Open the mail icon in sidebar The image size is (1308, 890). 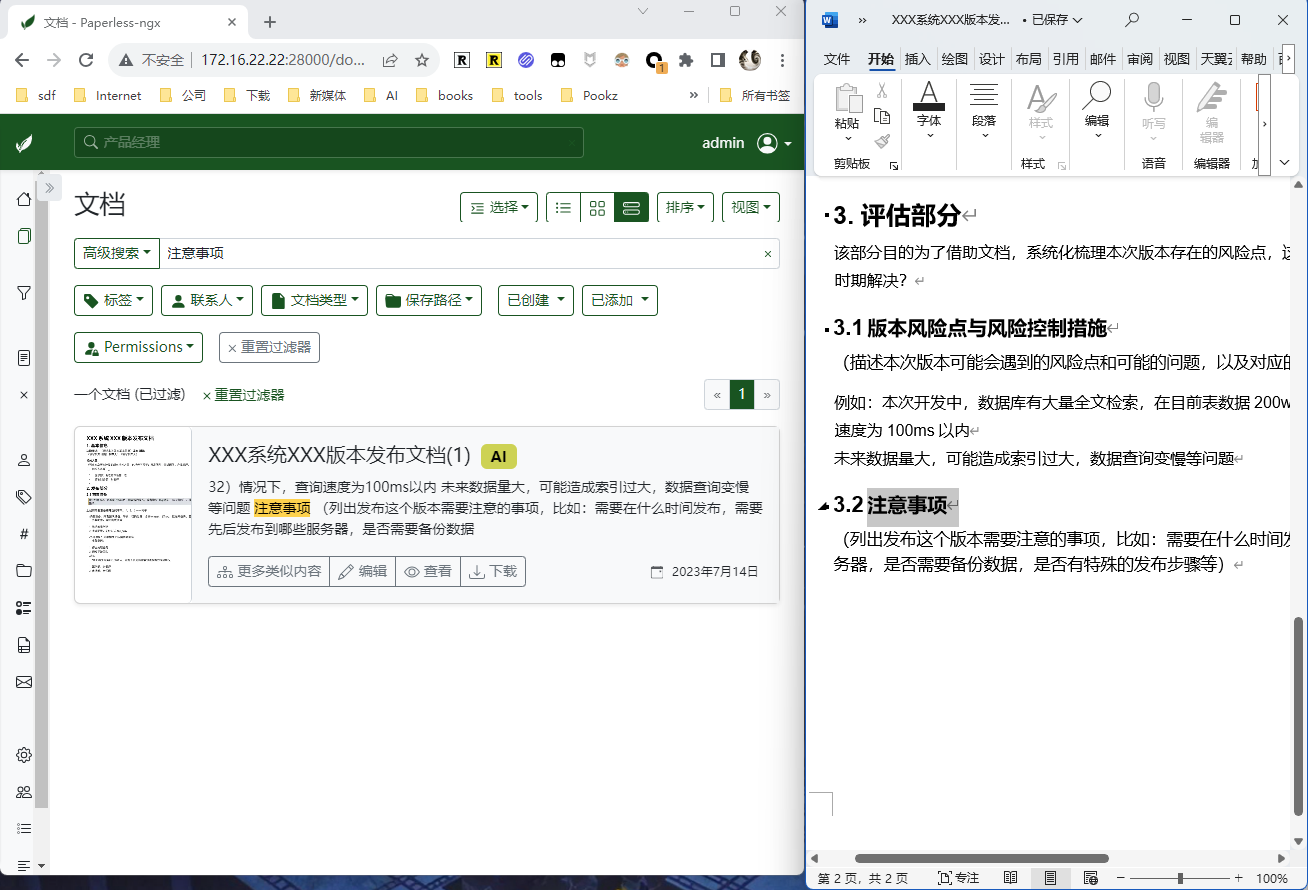24,682
